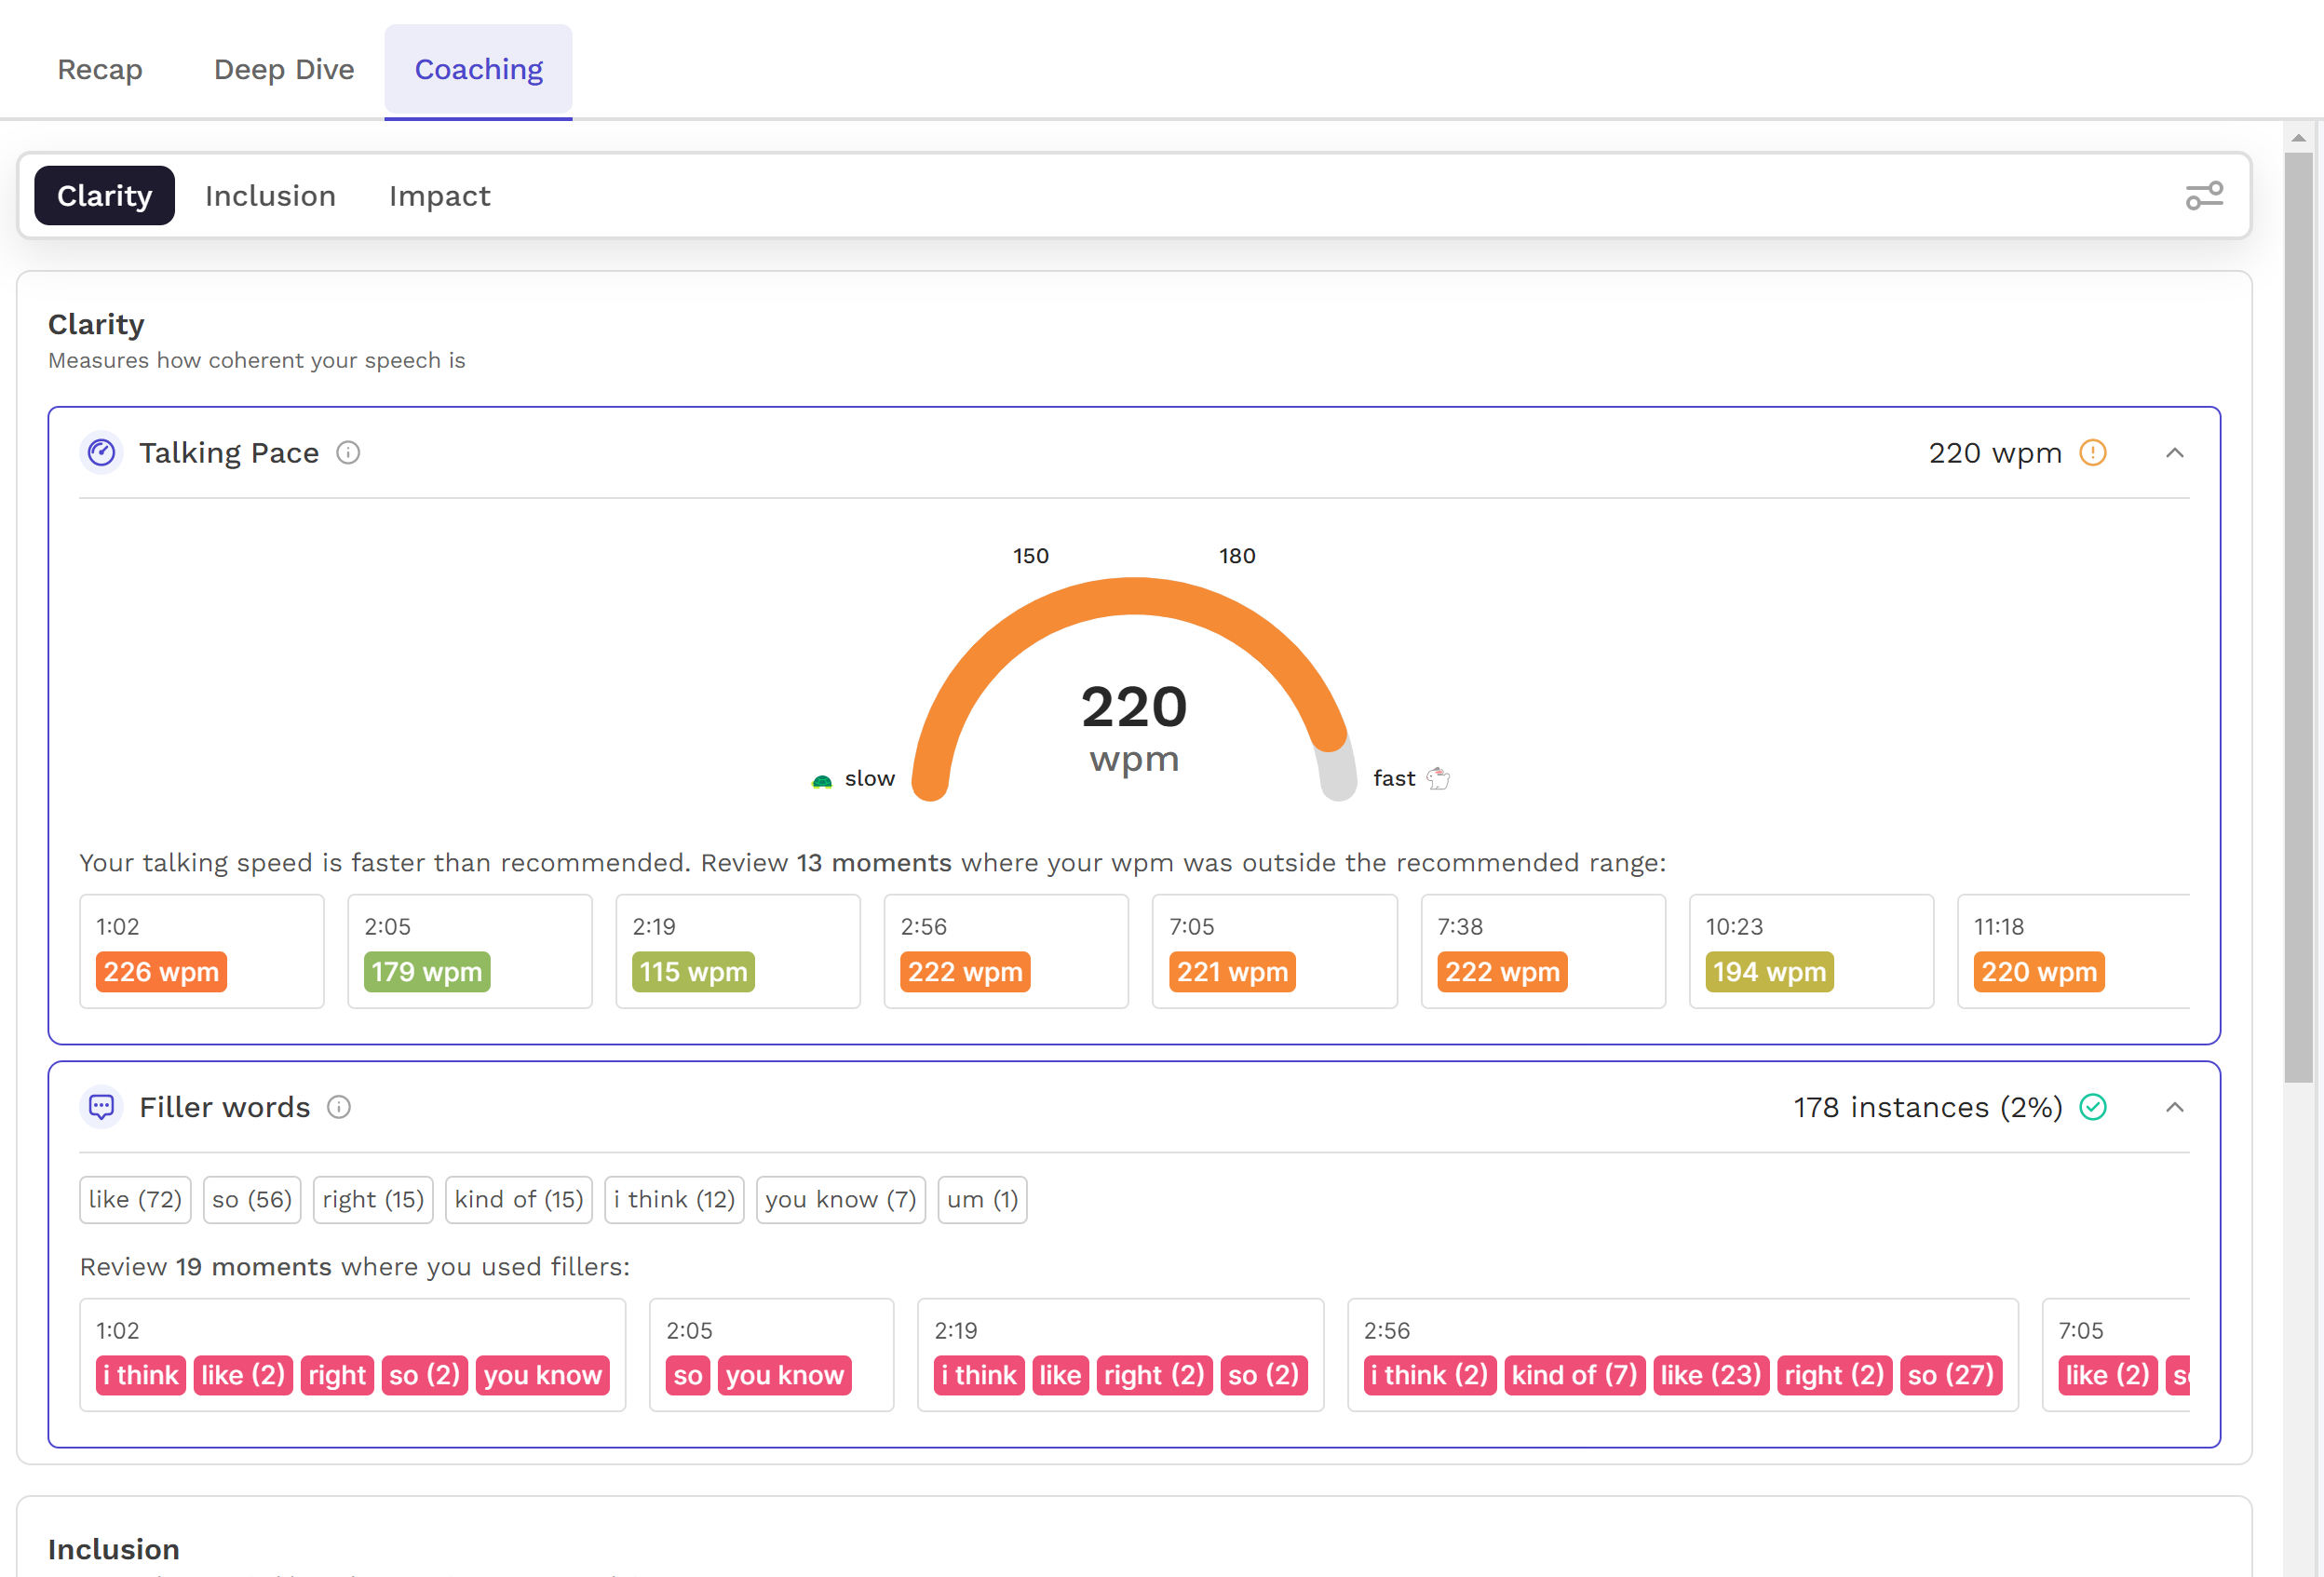Open the filter settings sliders icon
This screenshot has height=1577, width=2324.
2203,196
